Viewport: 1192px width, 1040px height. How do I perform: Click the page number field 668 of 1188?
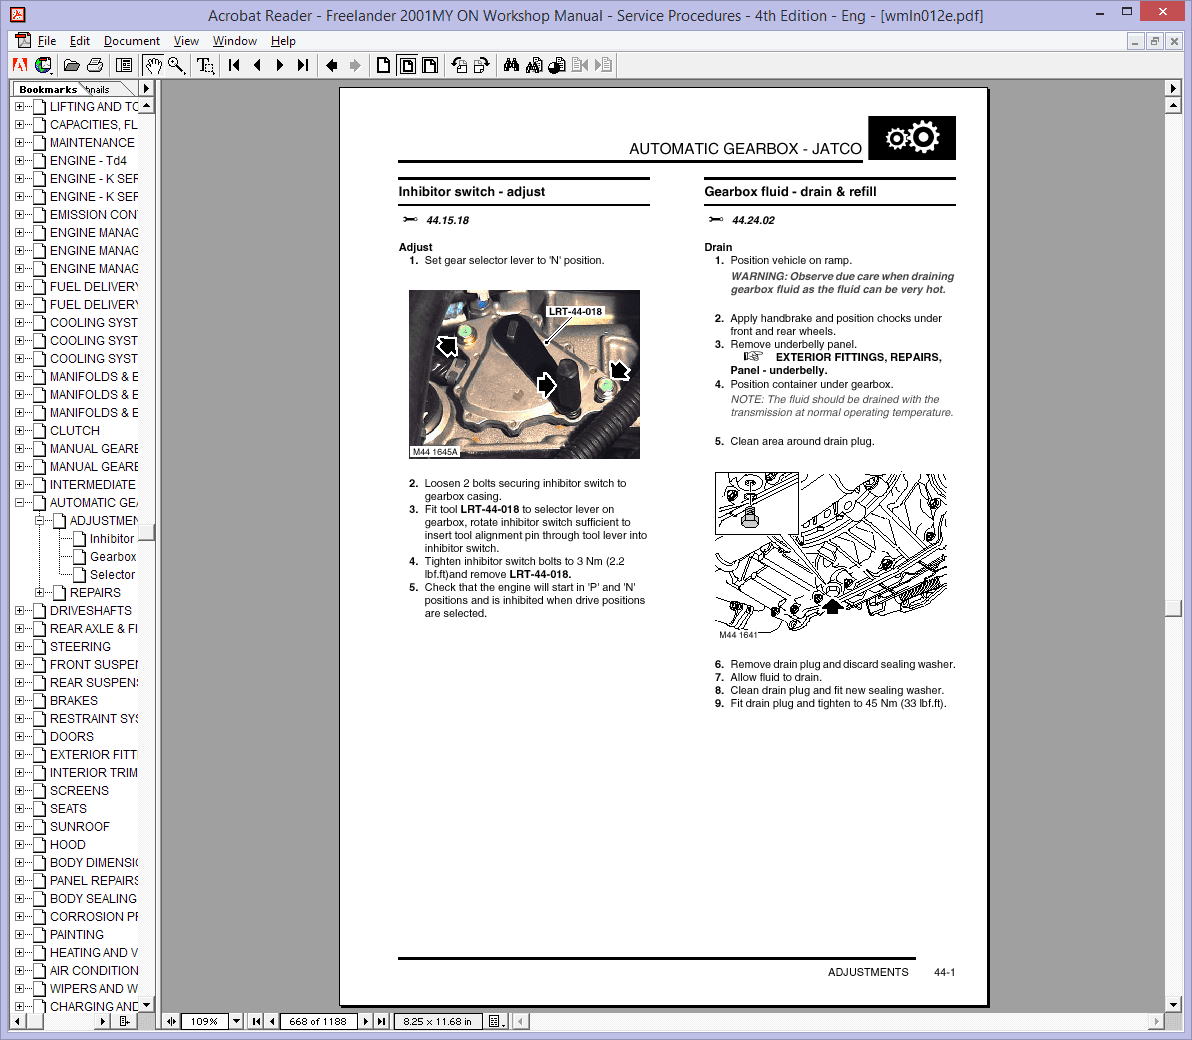pyautogui.click(x=318, y=1021)
